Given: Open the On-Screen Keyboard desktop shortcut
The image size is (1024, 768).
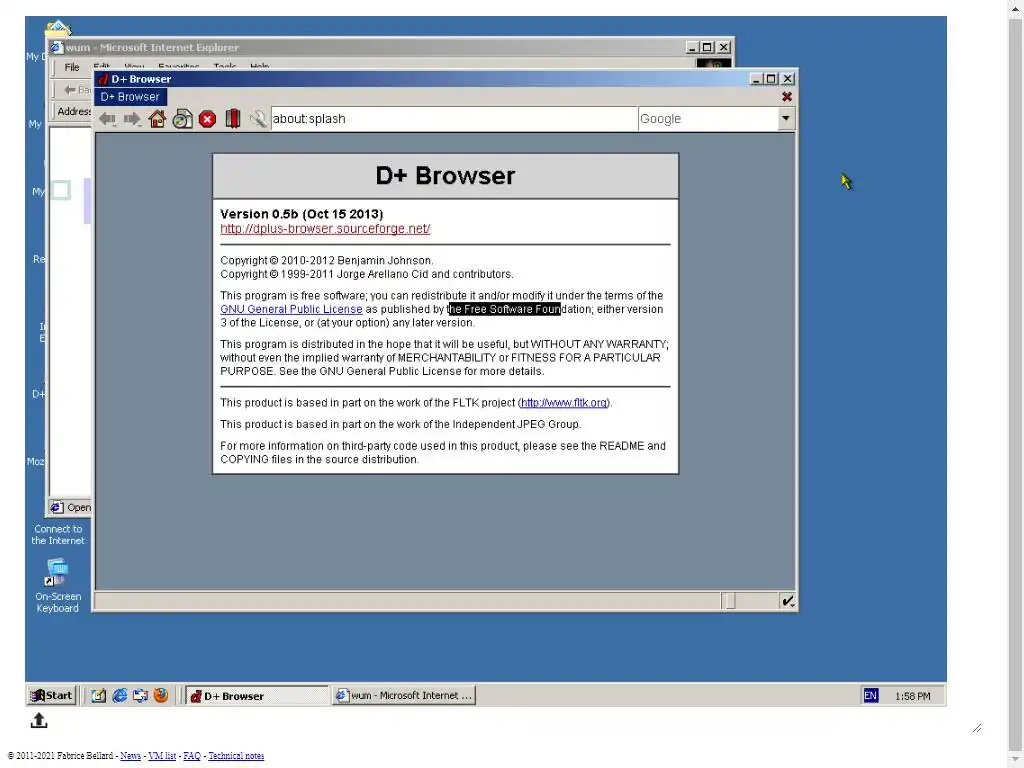Looking at the screenshot, I should pyautogui.click(x=57, y=586).
